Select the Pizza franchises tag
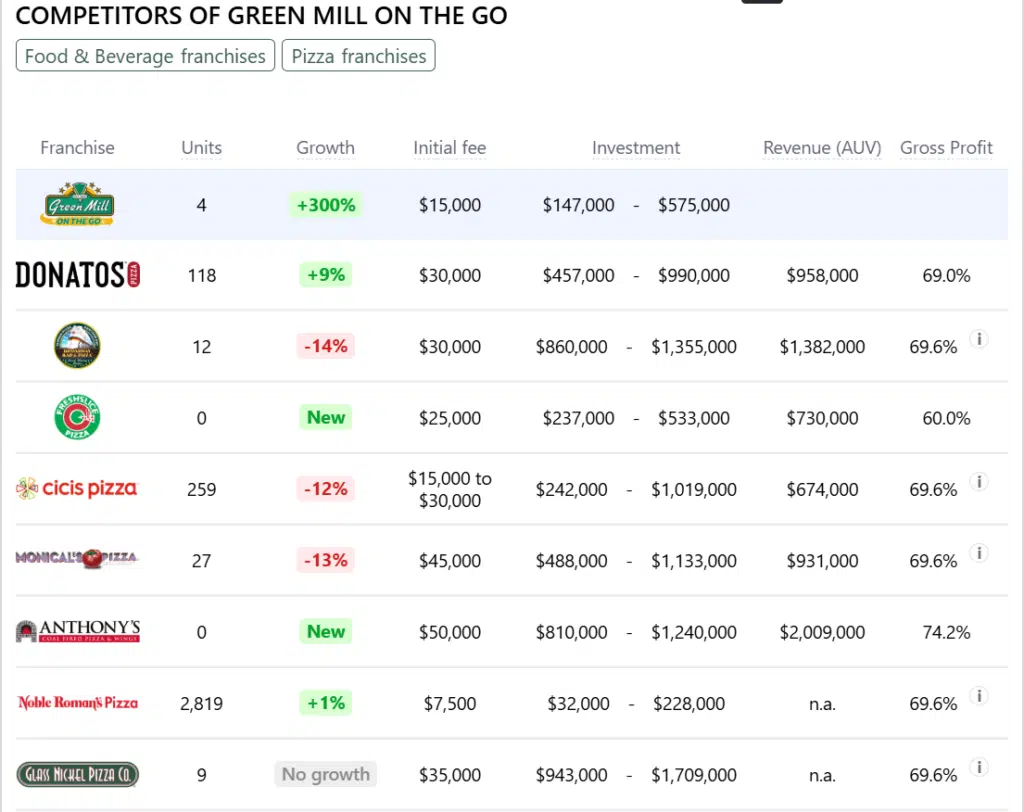Screen dimensions: 1024x812 coord(359,56)
